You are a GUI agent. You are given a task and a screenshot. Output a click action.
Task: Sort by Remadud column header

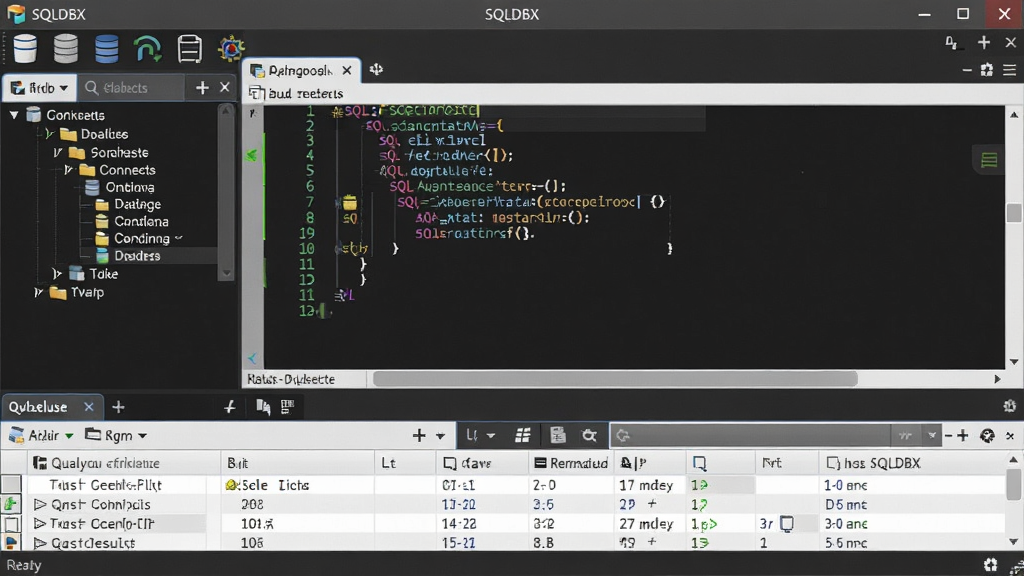[571, 463]
